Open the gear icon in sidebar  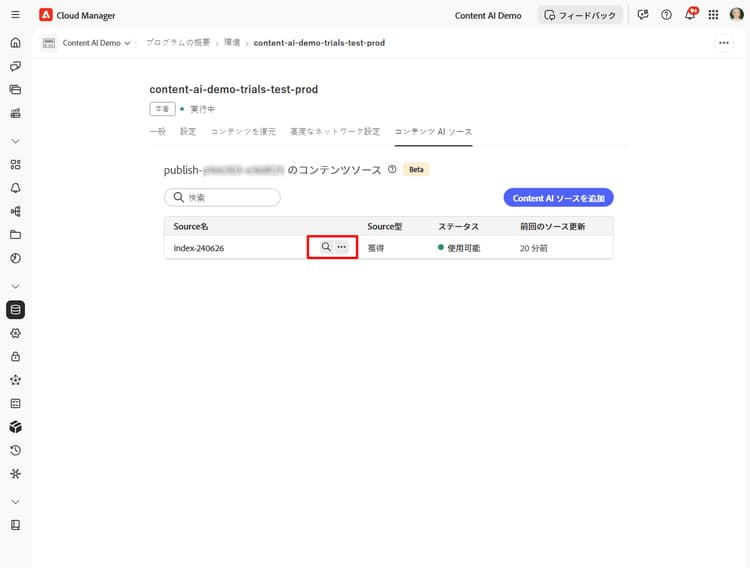(15, 333)
